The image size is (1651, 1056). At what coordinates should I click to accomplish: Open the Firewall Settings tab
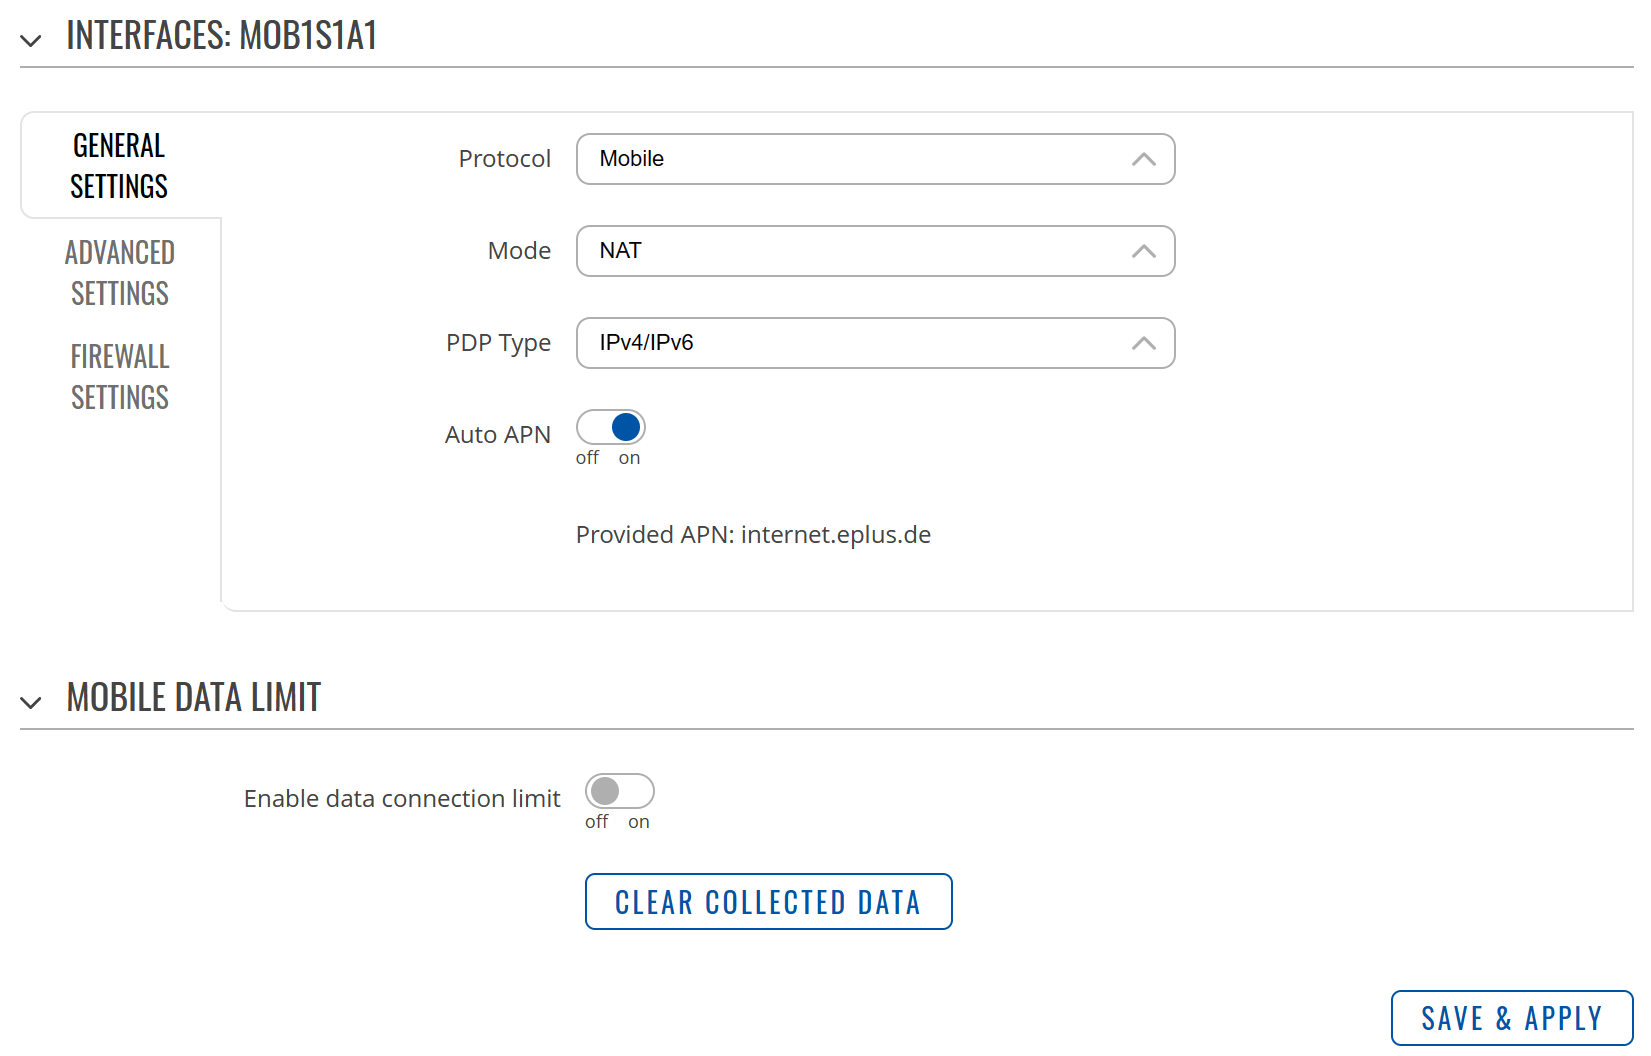120,376
